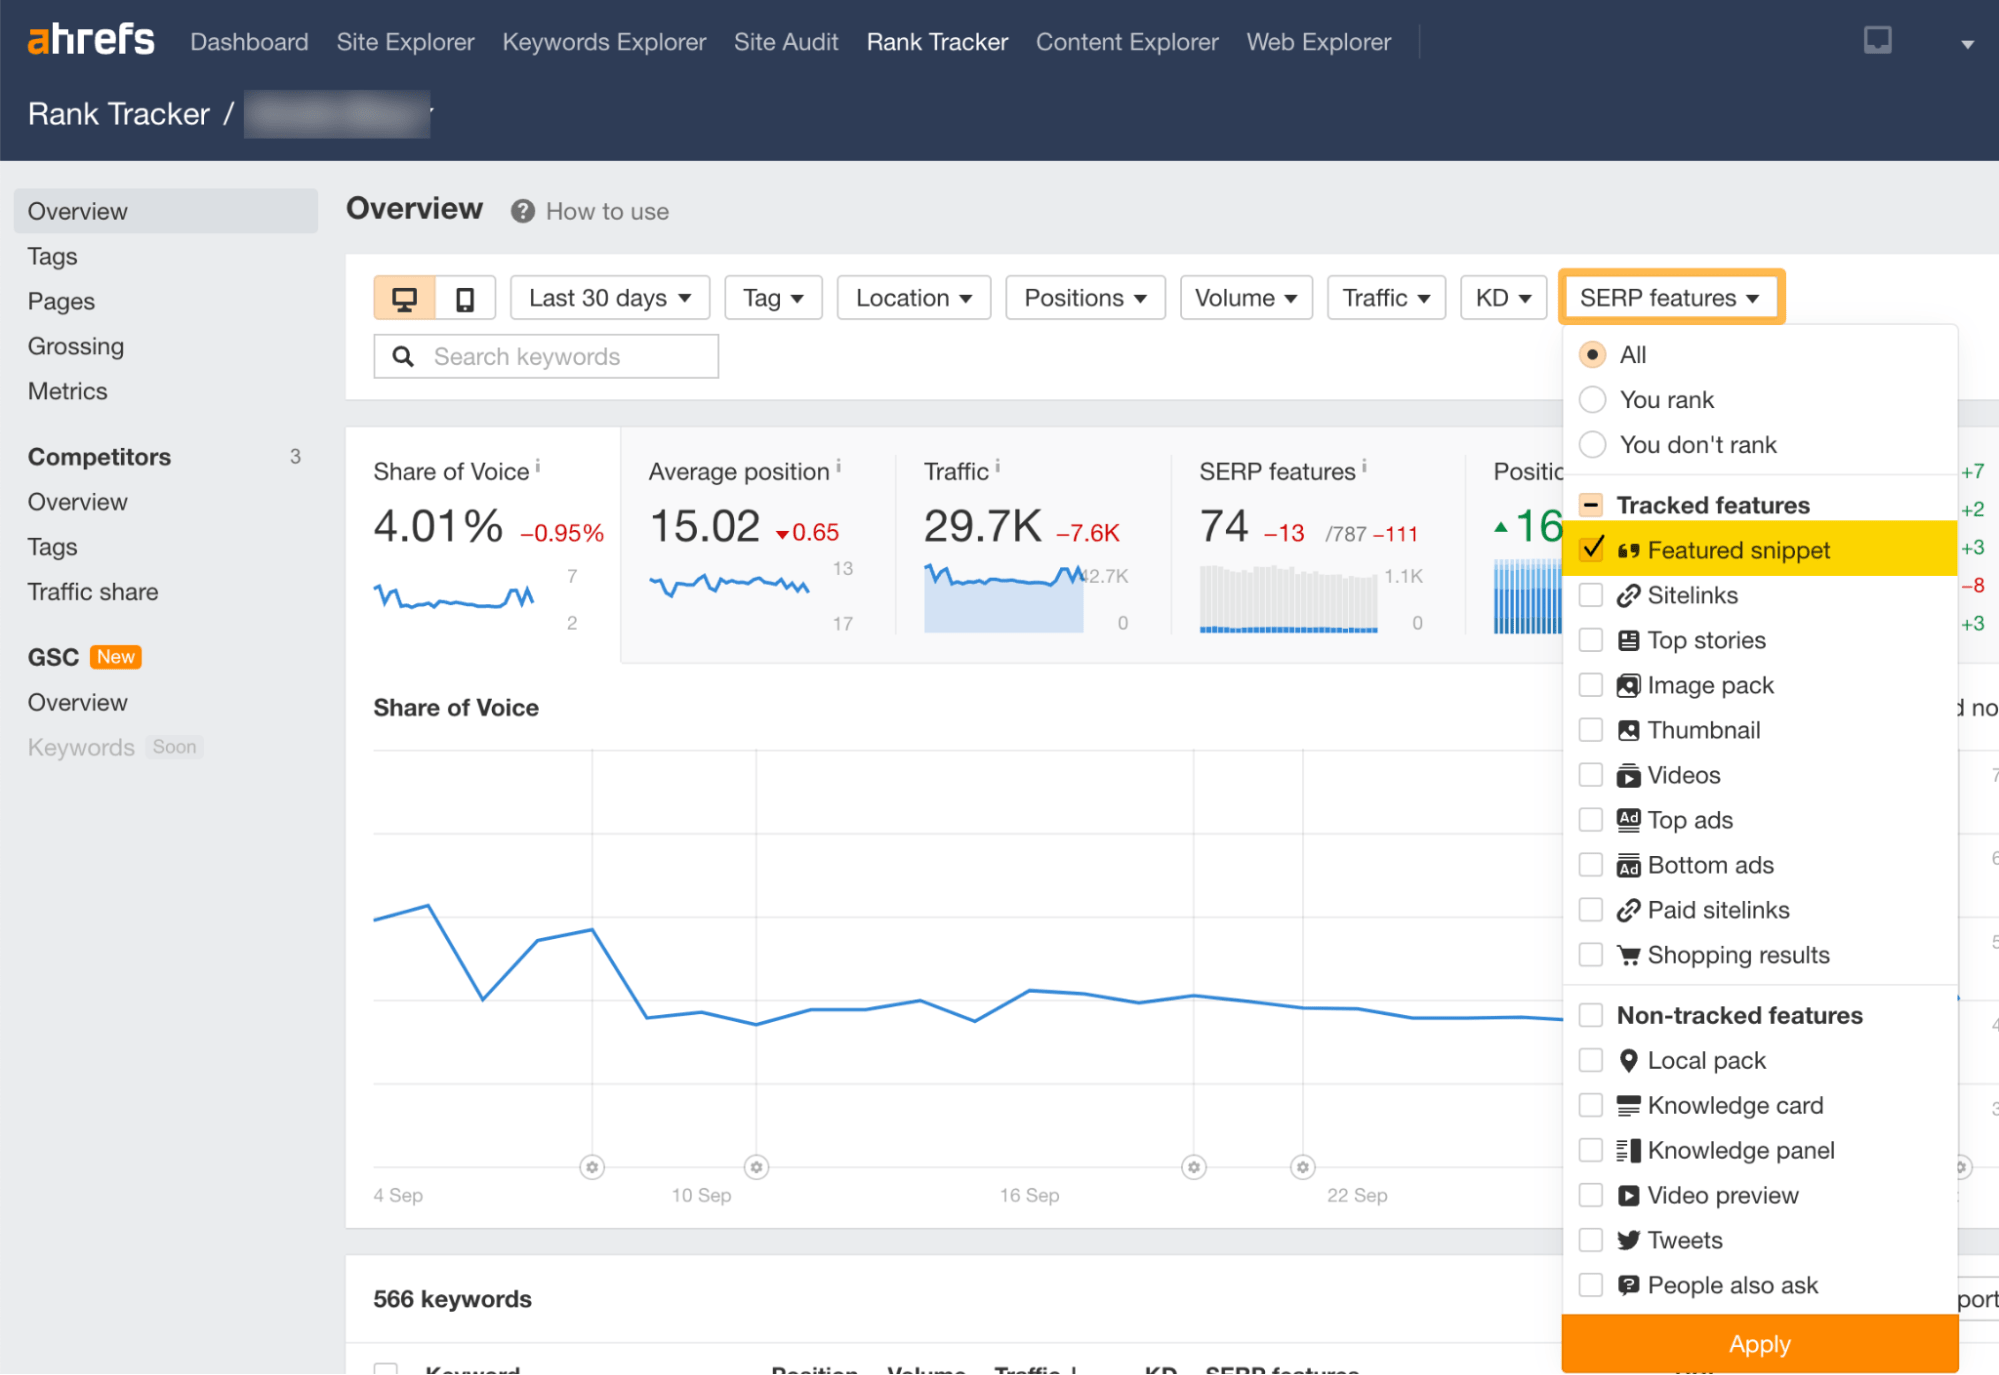Uncheck the Featured snippet checkbox
This screenshot has width=1999, height=1375.
1592,549
